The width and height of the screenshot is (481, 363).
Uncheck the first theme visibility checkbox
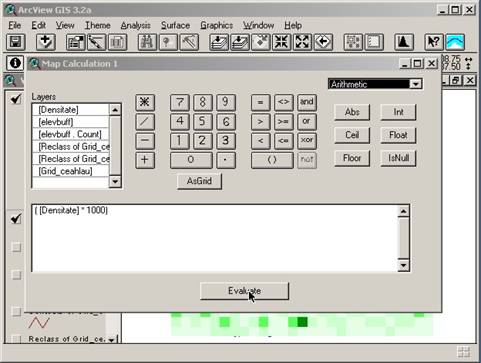tap(16, 99)
